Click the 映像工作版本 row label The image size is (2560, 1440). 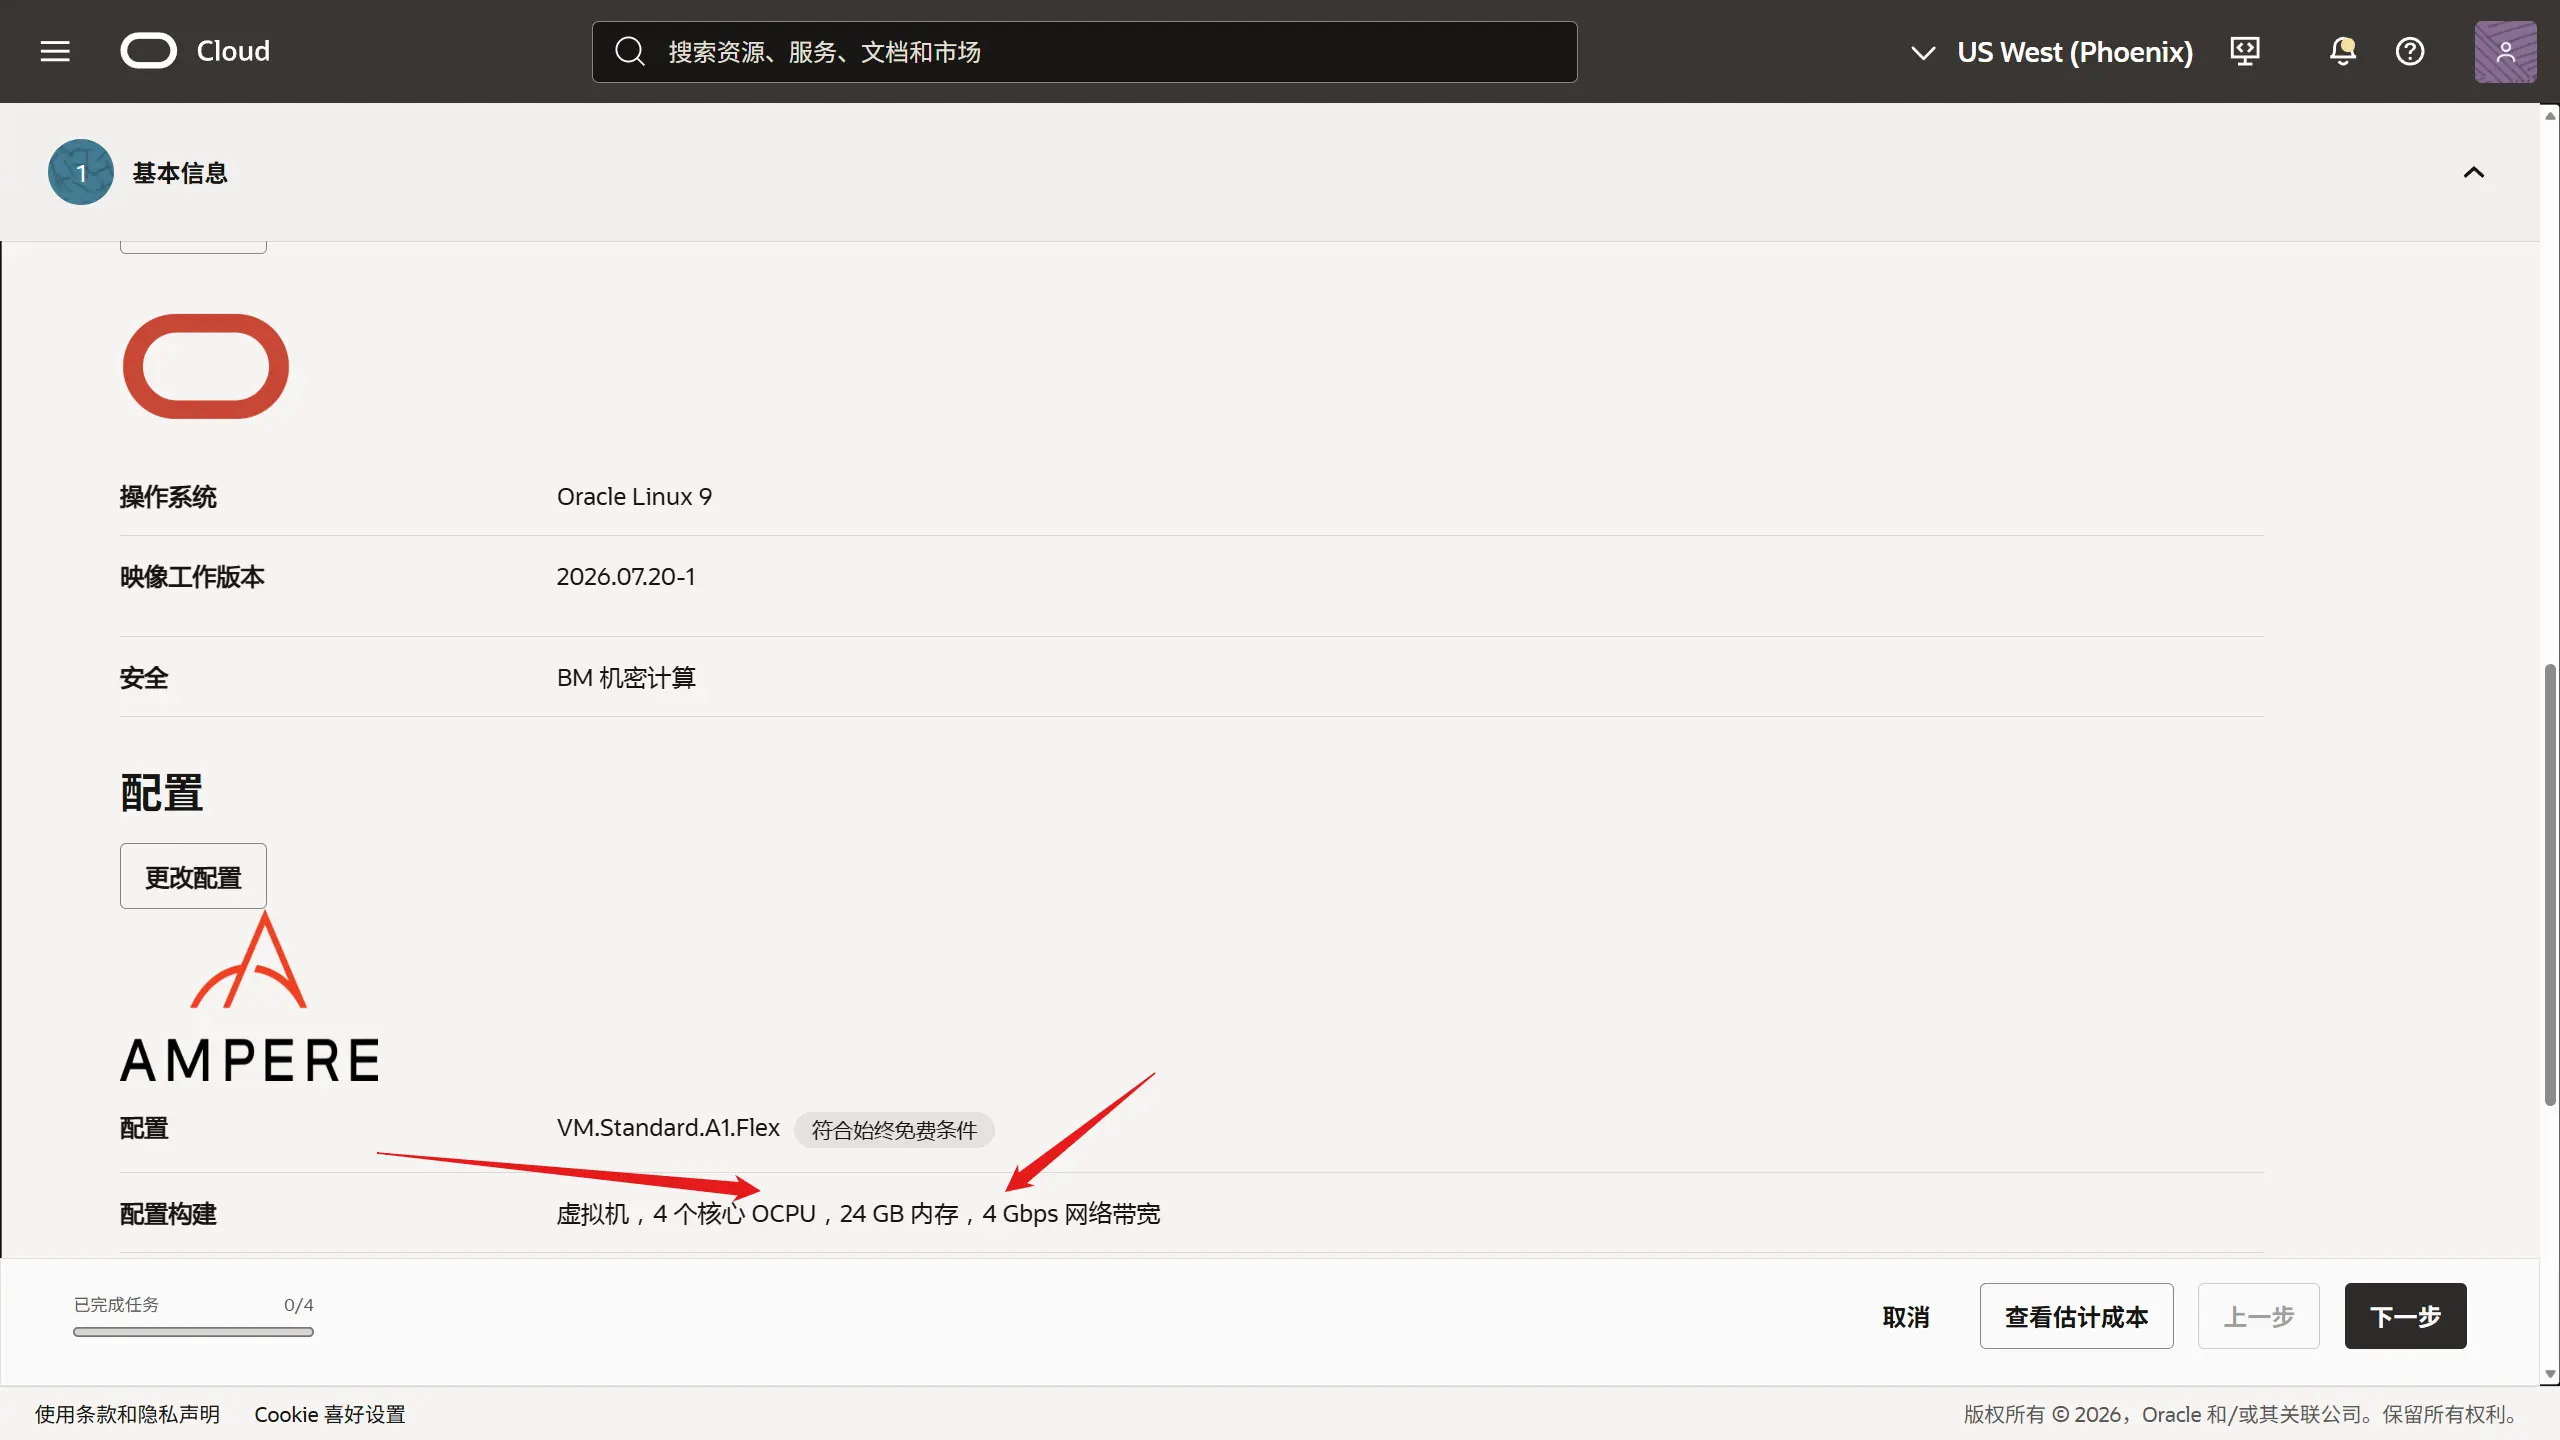coord(192,577)
